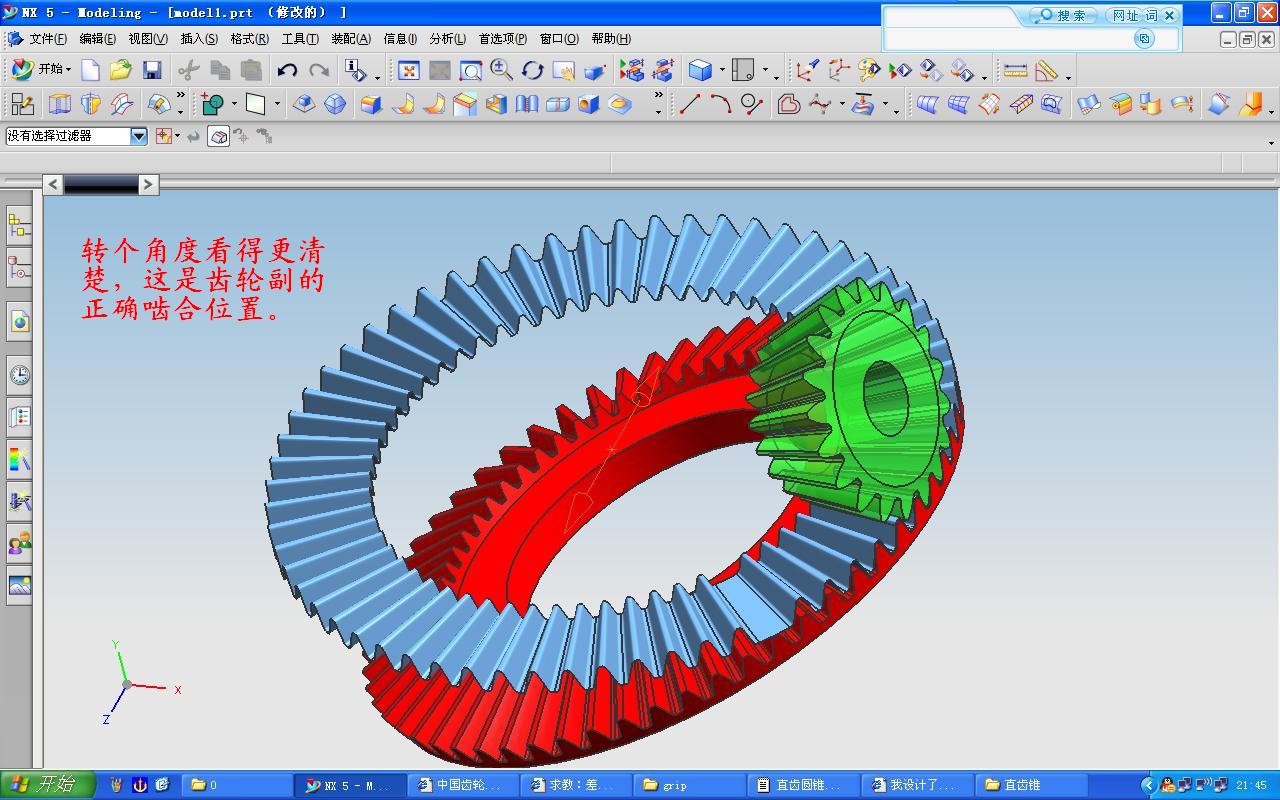Click the Thicken Sheet orange icon at toolbar end
This screenshot has width=1280, height=800.
pyautogui.click(x=1250, y=104)
